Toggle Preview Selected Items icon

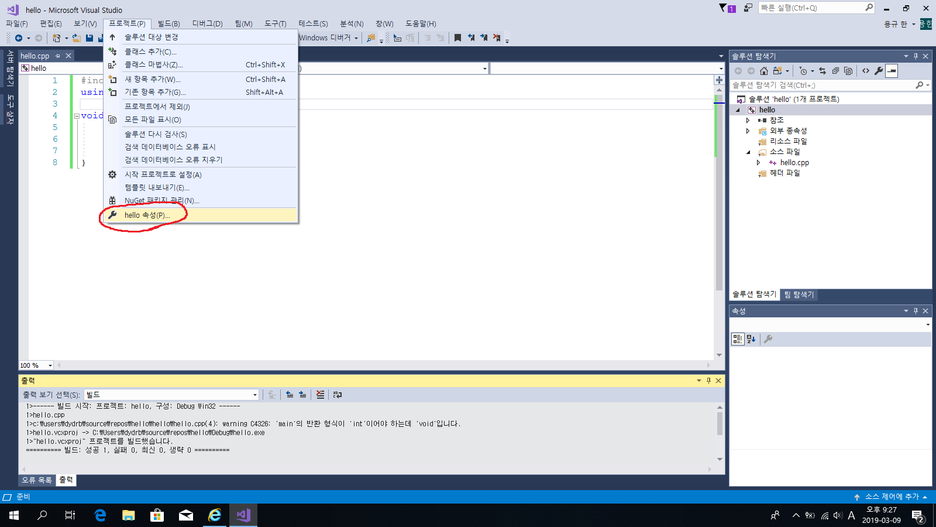point(892,71)
